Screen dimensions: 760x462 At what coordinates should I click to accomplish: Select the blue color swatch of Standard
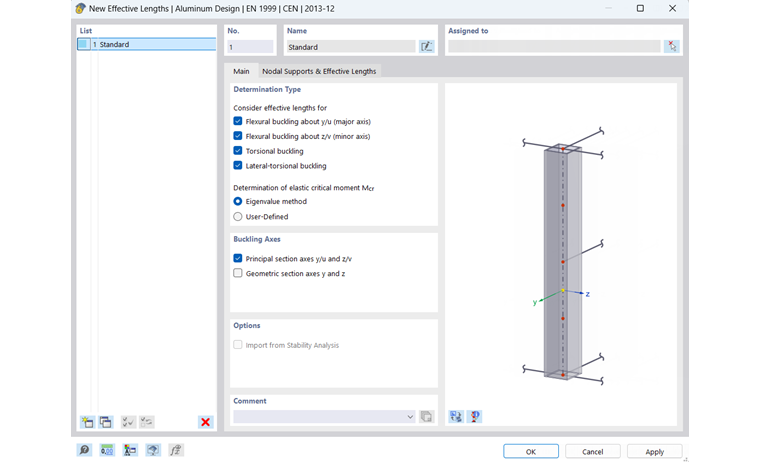tap(83, 44)
